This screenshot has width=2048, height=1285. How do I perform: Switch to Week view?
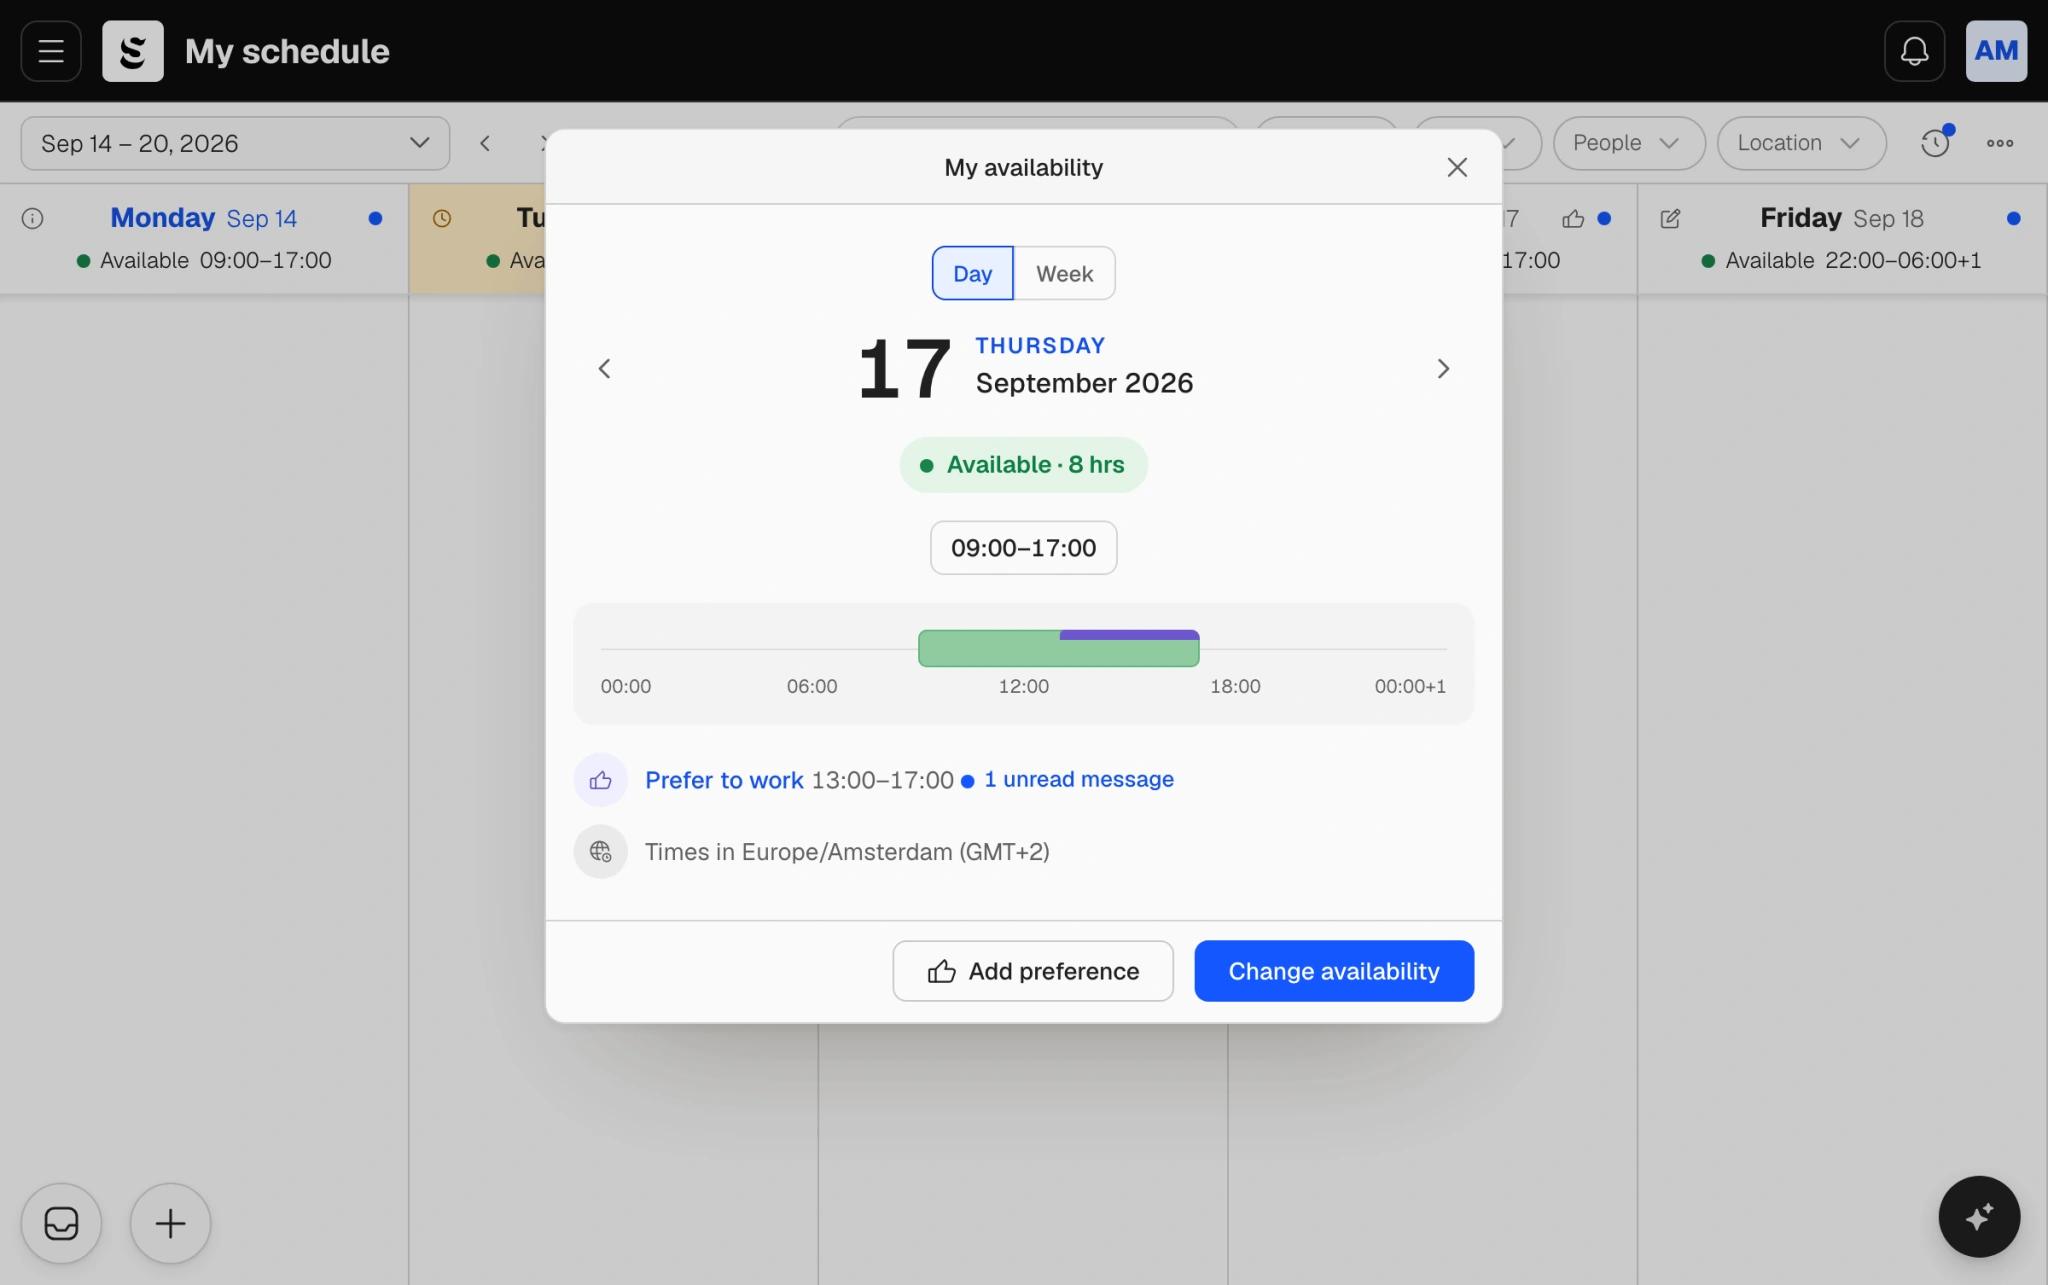click(x=1064, y=273)
